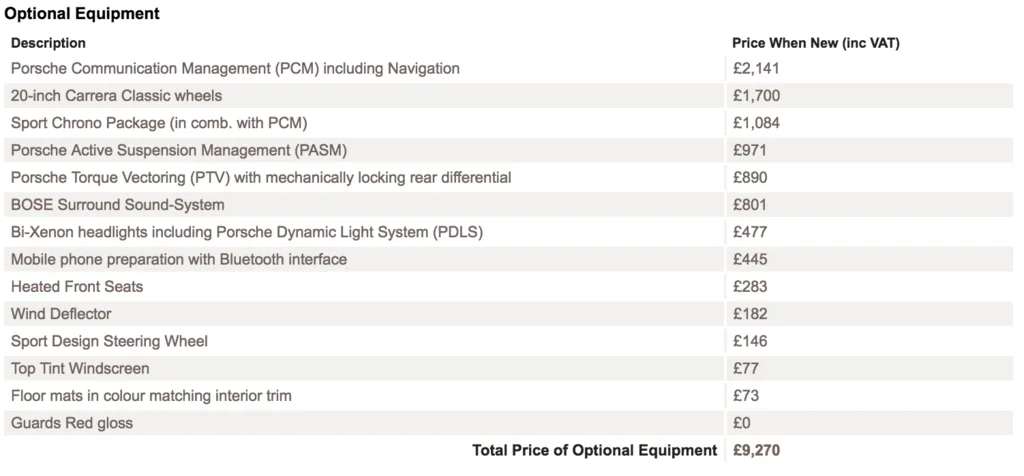Click the £2,141 price value
This screenshot has width=1024, height=476.
pyautogui.click(x=756, y=69)
